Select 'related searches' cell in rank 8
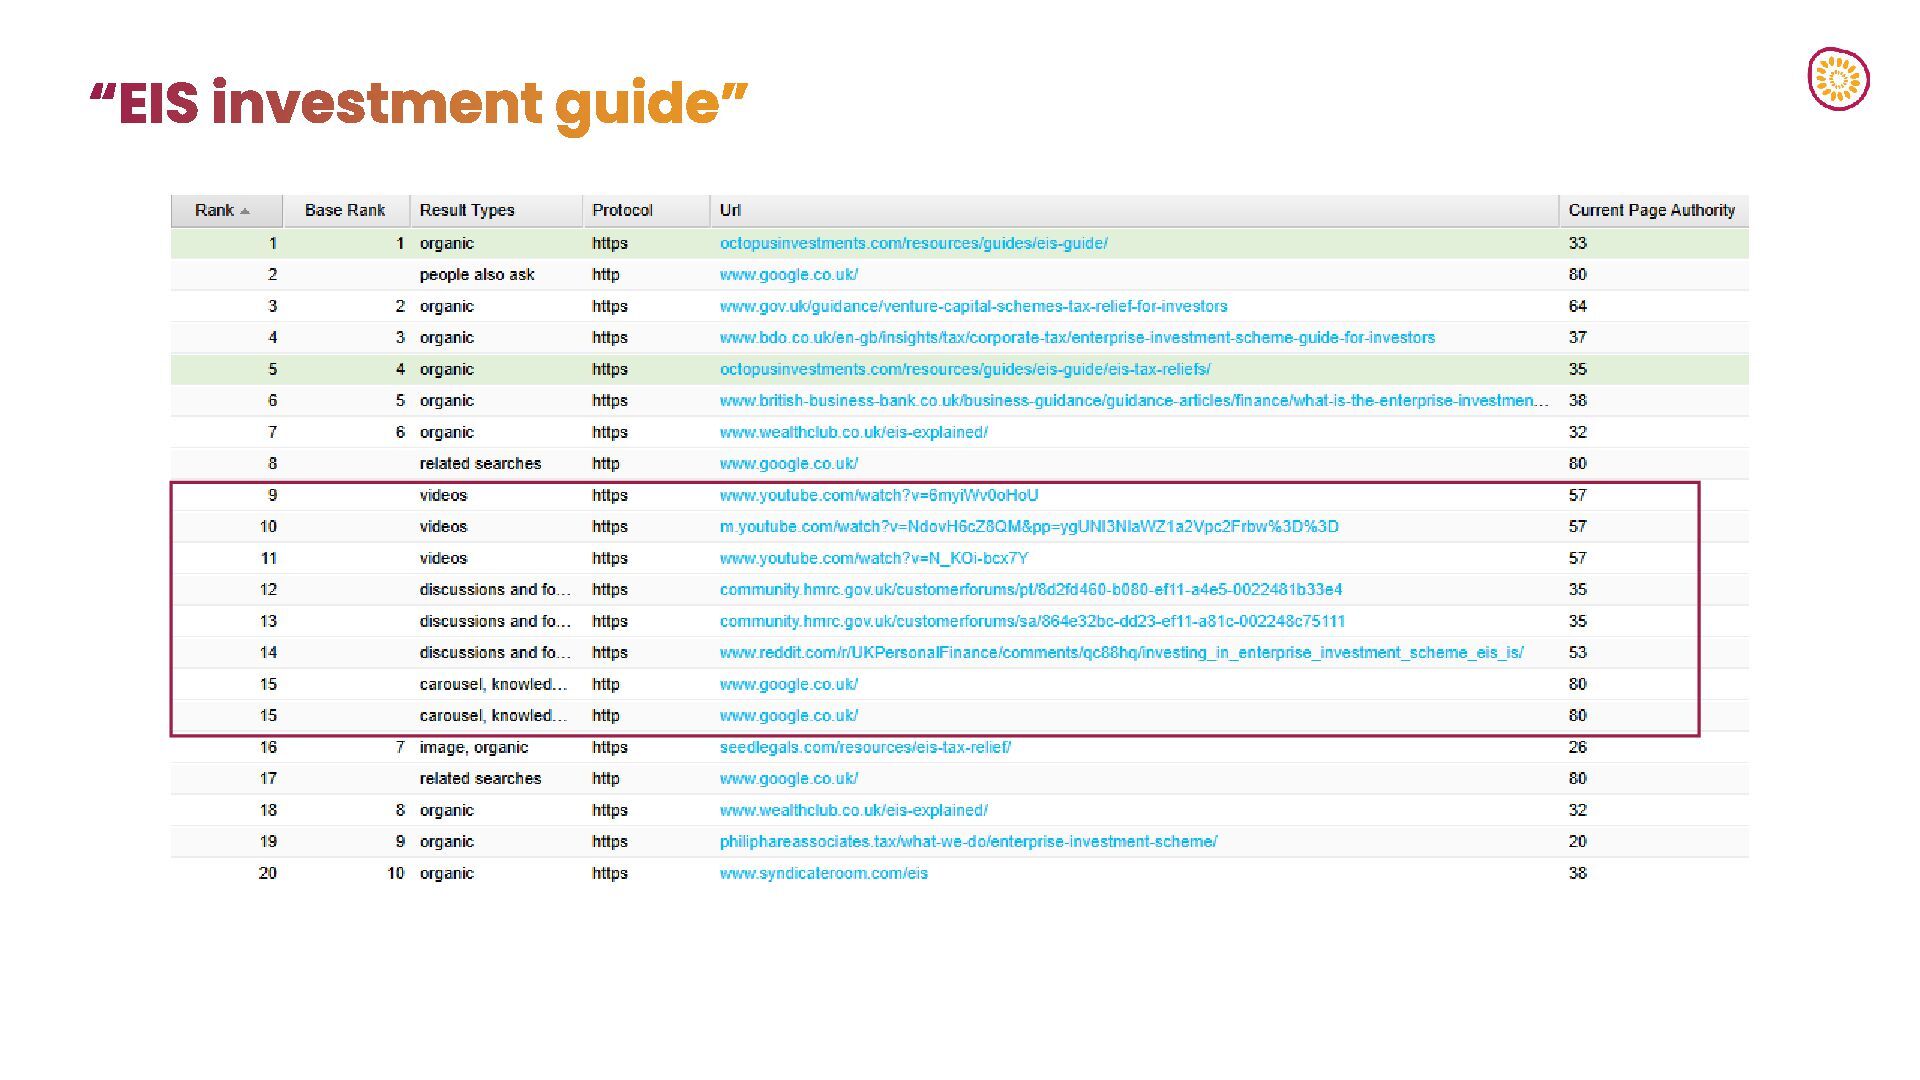Screen dimensions: 1920x1080 (480, 463)
